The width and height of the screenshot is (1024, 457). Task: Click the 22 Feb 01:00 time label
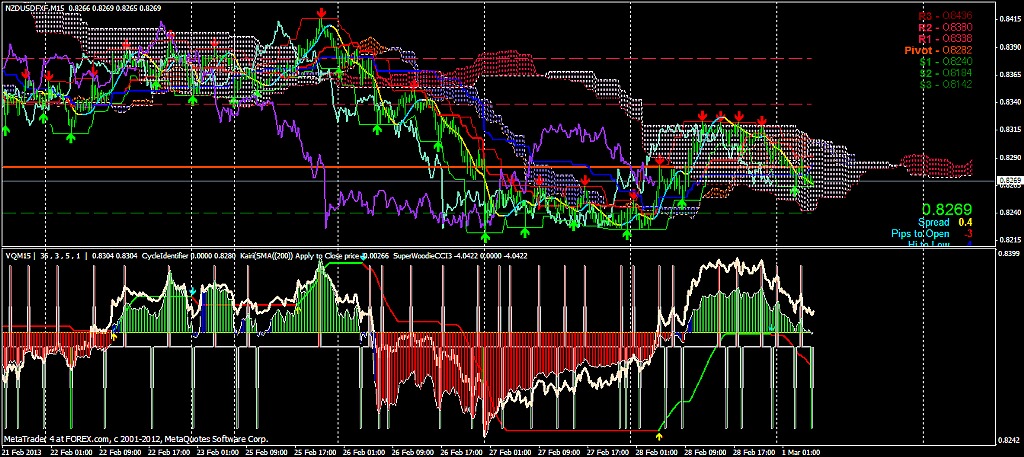[69, 451]
